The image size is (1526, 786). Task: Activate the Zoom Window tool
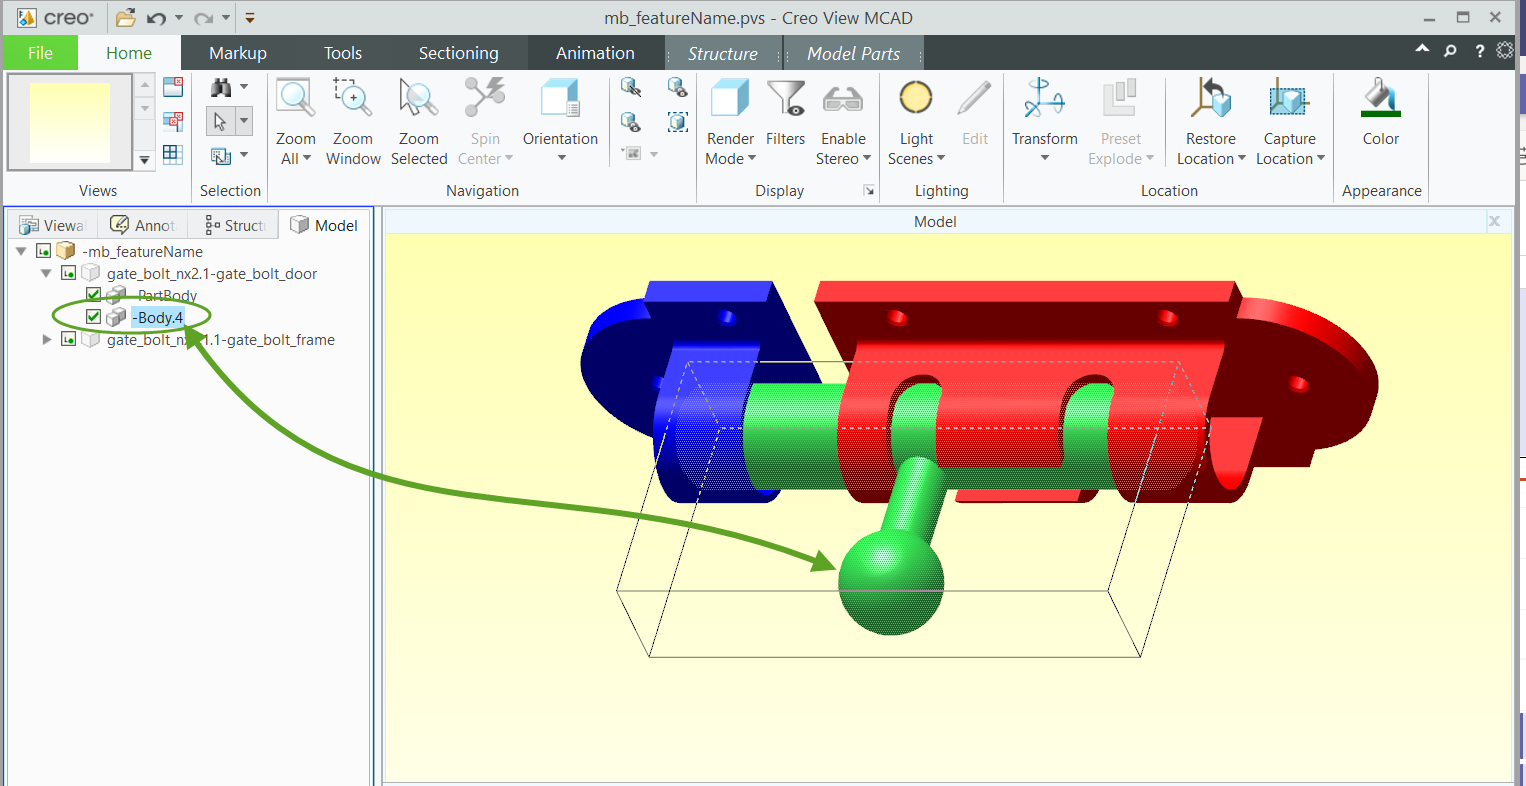point(353,122)
